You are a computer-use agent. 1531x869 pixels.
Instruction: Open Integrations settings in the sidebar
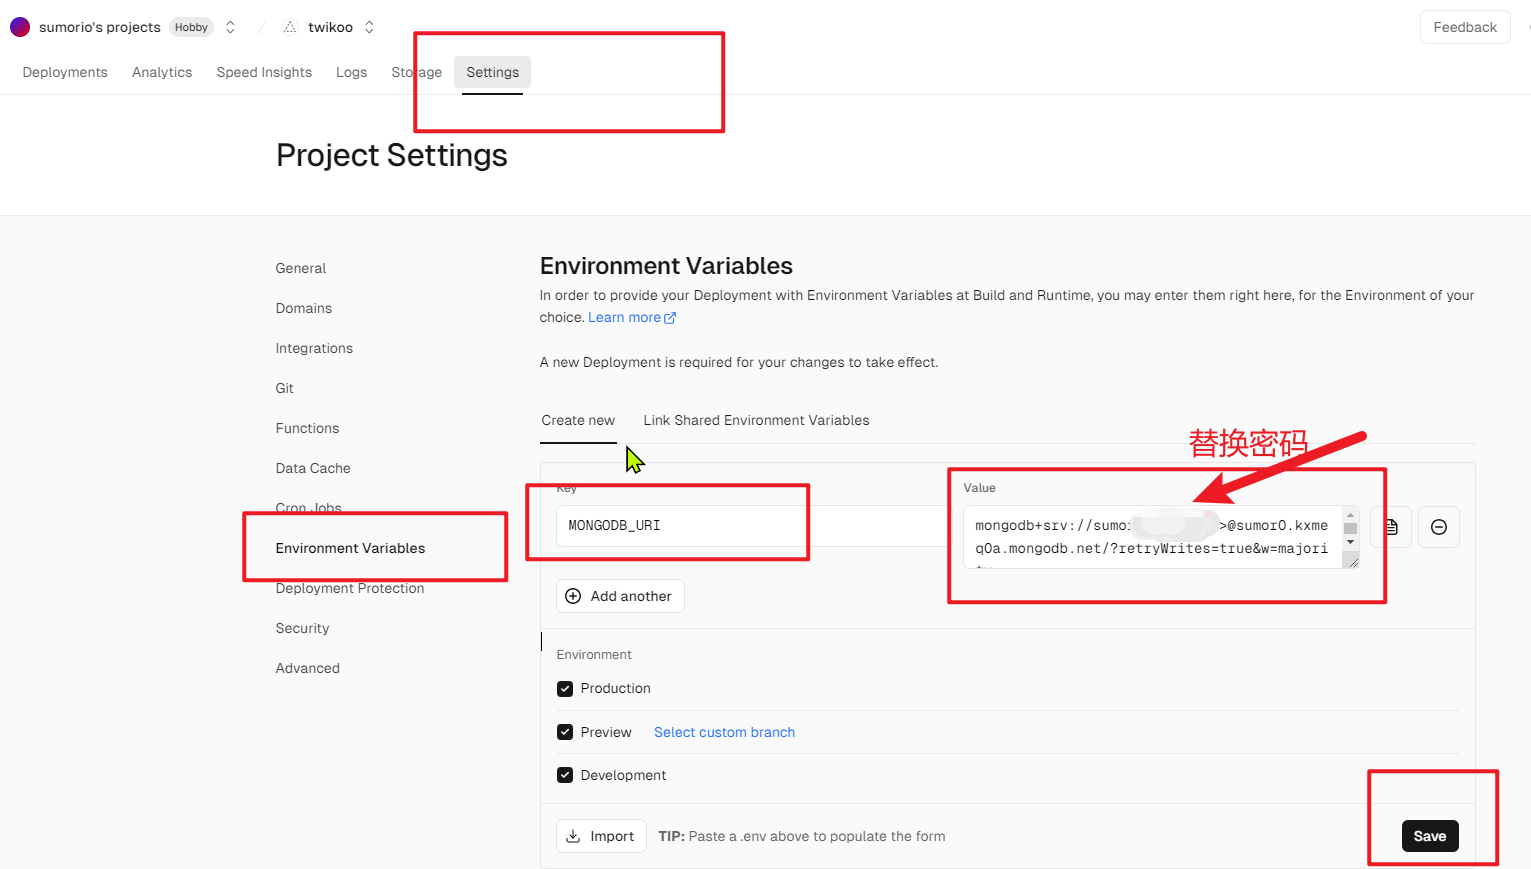[314, 348]
